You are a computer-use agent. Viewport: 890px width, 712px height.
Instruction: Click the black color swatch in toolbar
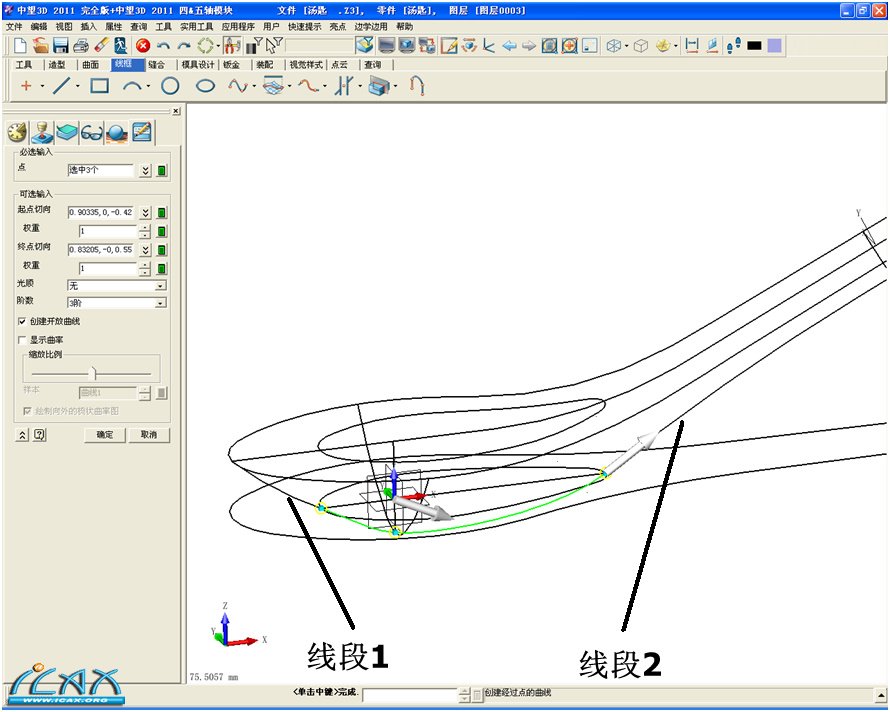click(x=754, y=46)
